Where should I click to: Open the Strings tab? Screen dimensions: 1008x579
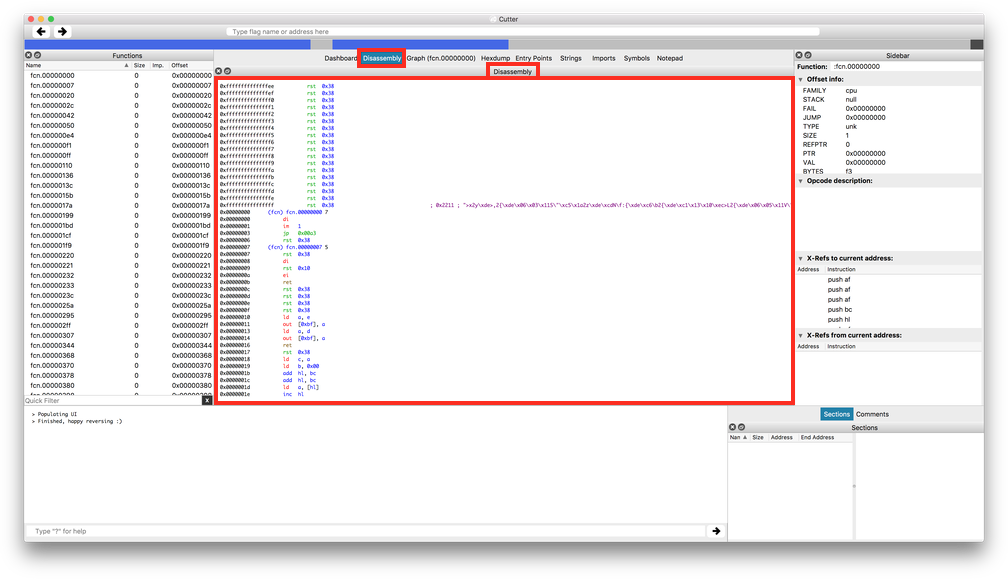pos(571,58)
